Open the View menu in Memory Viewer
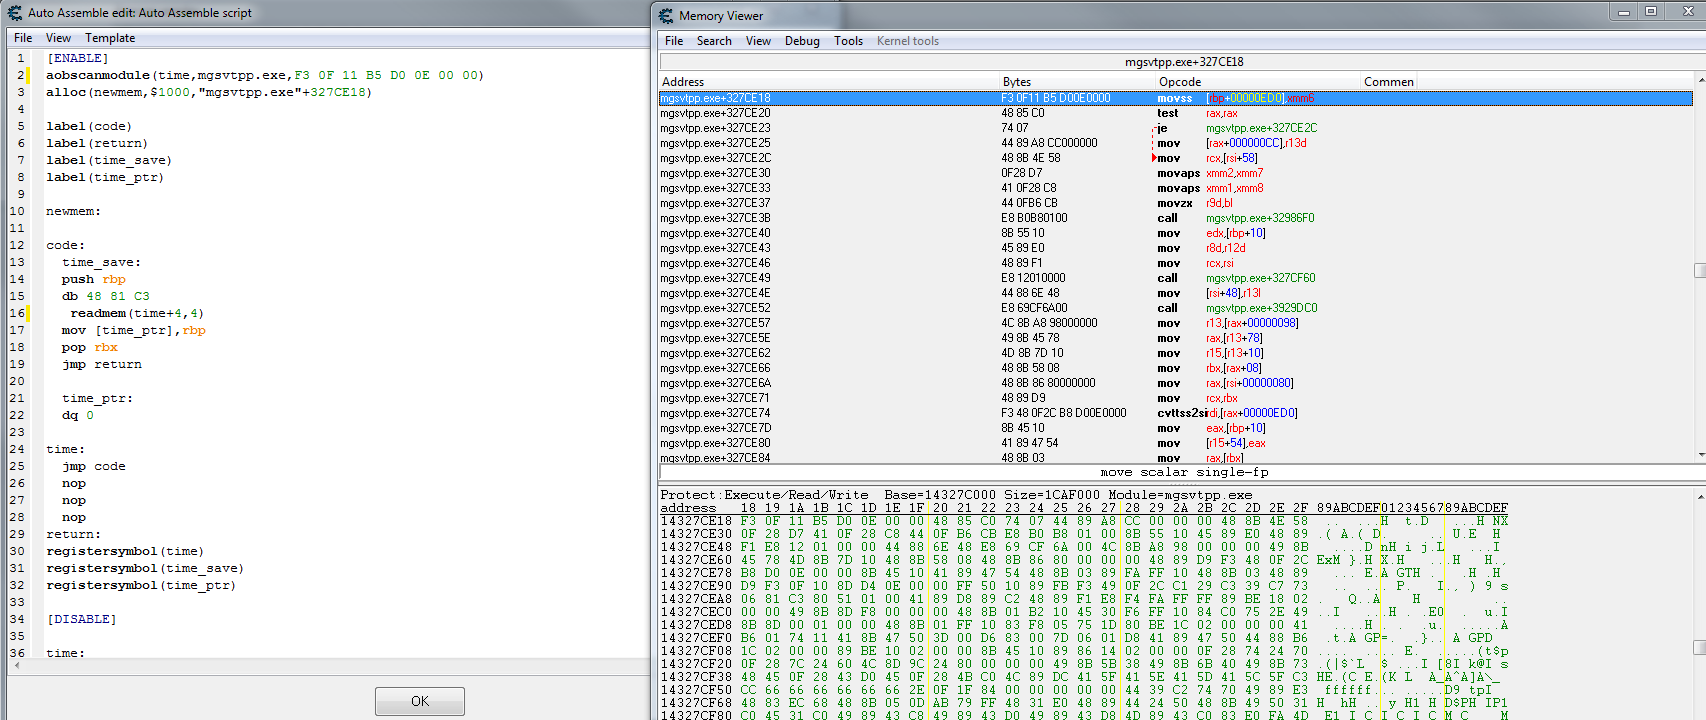Image resolution: width=1706 pixels, height=720 pixels. pos(758,41)
